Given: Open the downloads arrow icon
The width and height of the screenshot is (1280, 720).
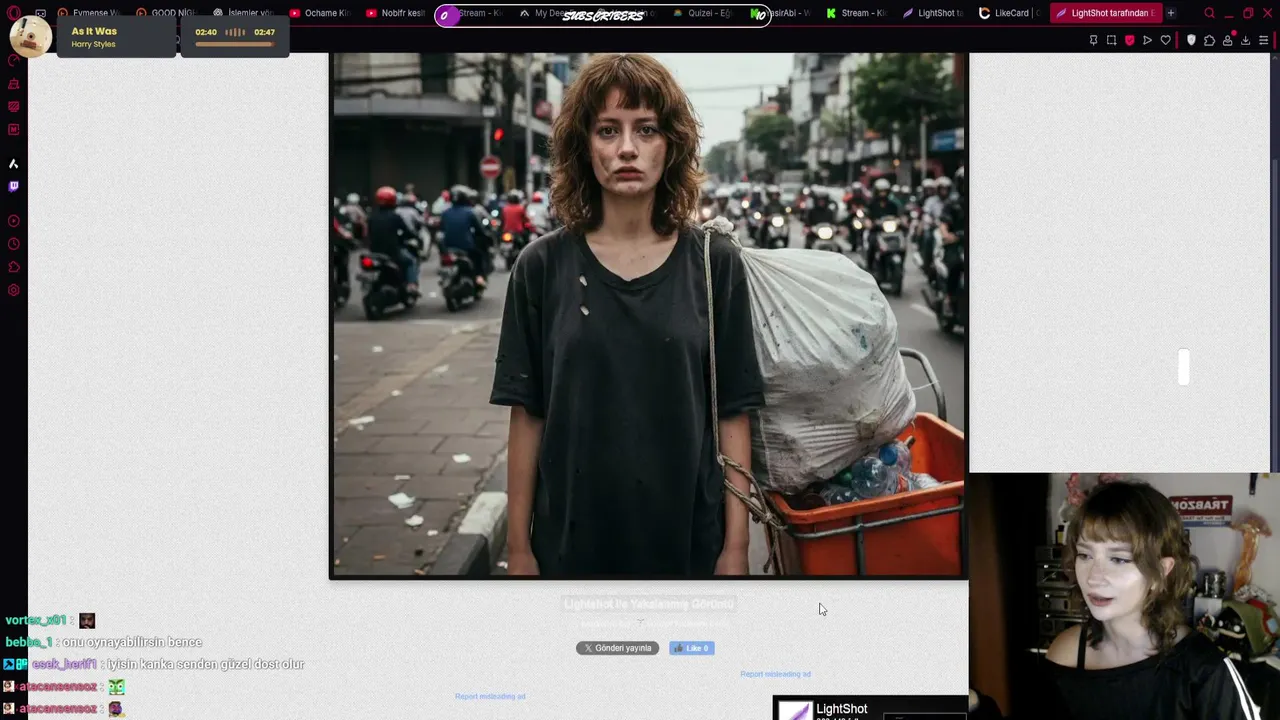Looking at the screenshot, I should [x=1245, y=40].
